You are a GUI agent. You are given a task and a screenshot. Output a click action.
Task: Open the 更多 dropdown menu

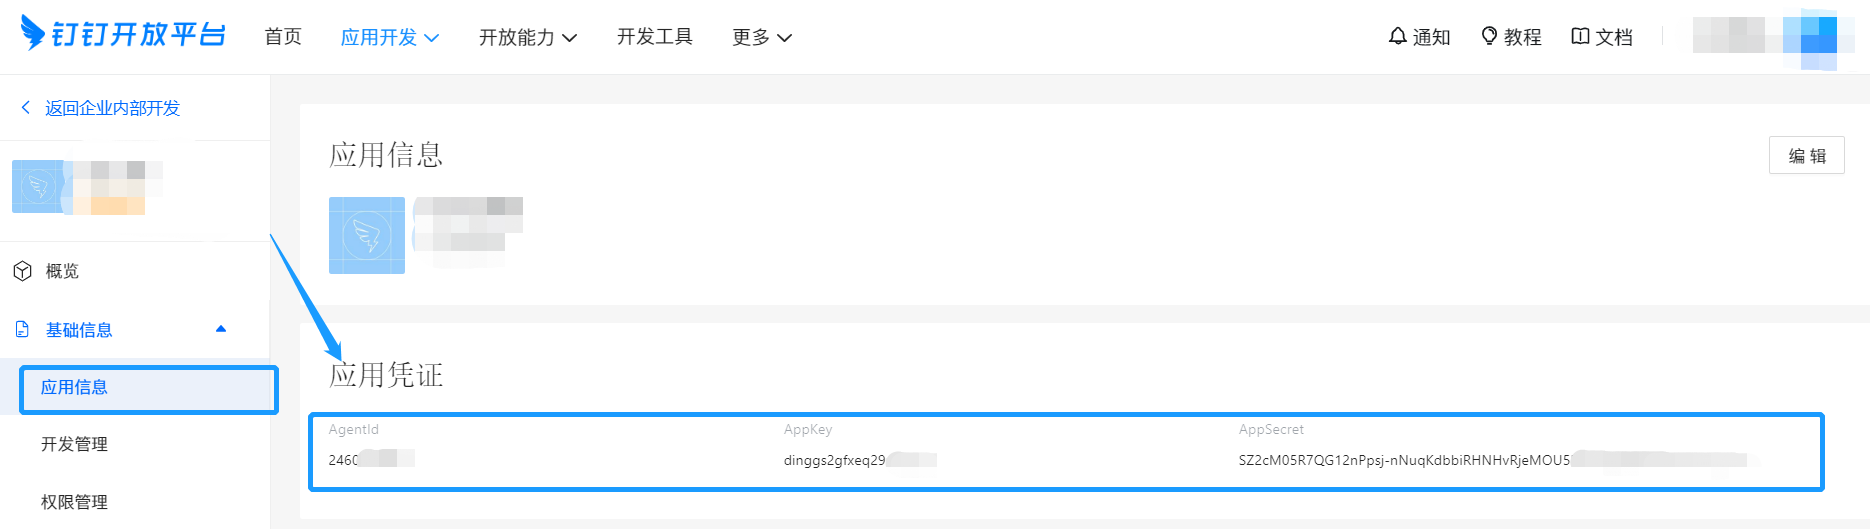click(762, 37)
